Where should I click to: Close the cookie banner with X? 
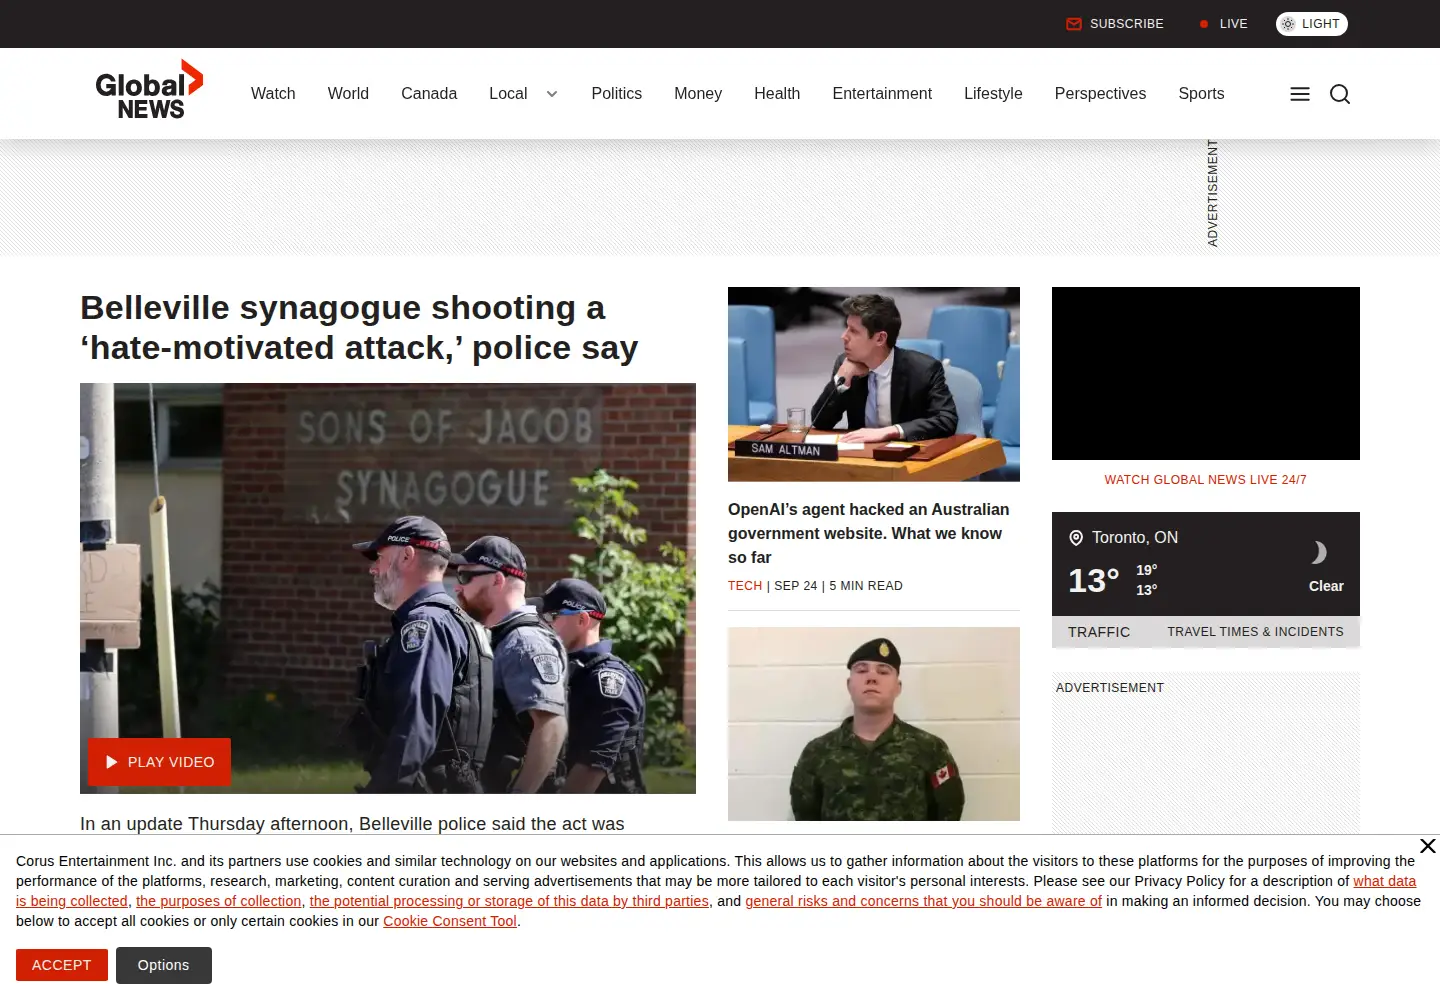(1428, 846)
